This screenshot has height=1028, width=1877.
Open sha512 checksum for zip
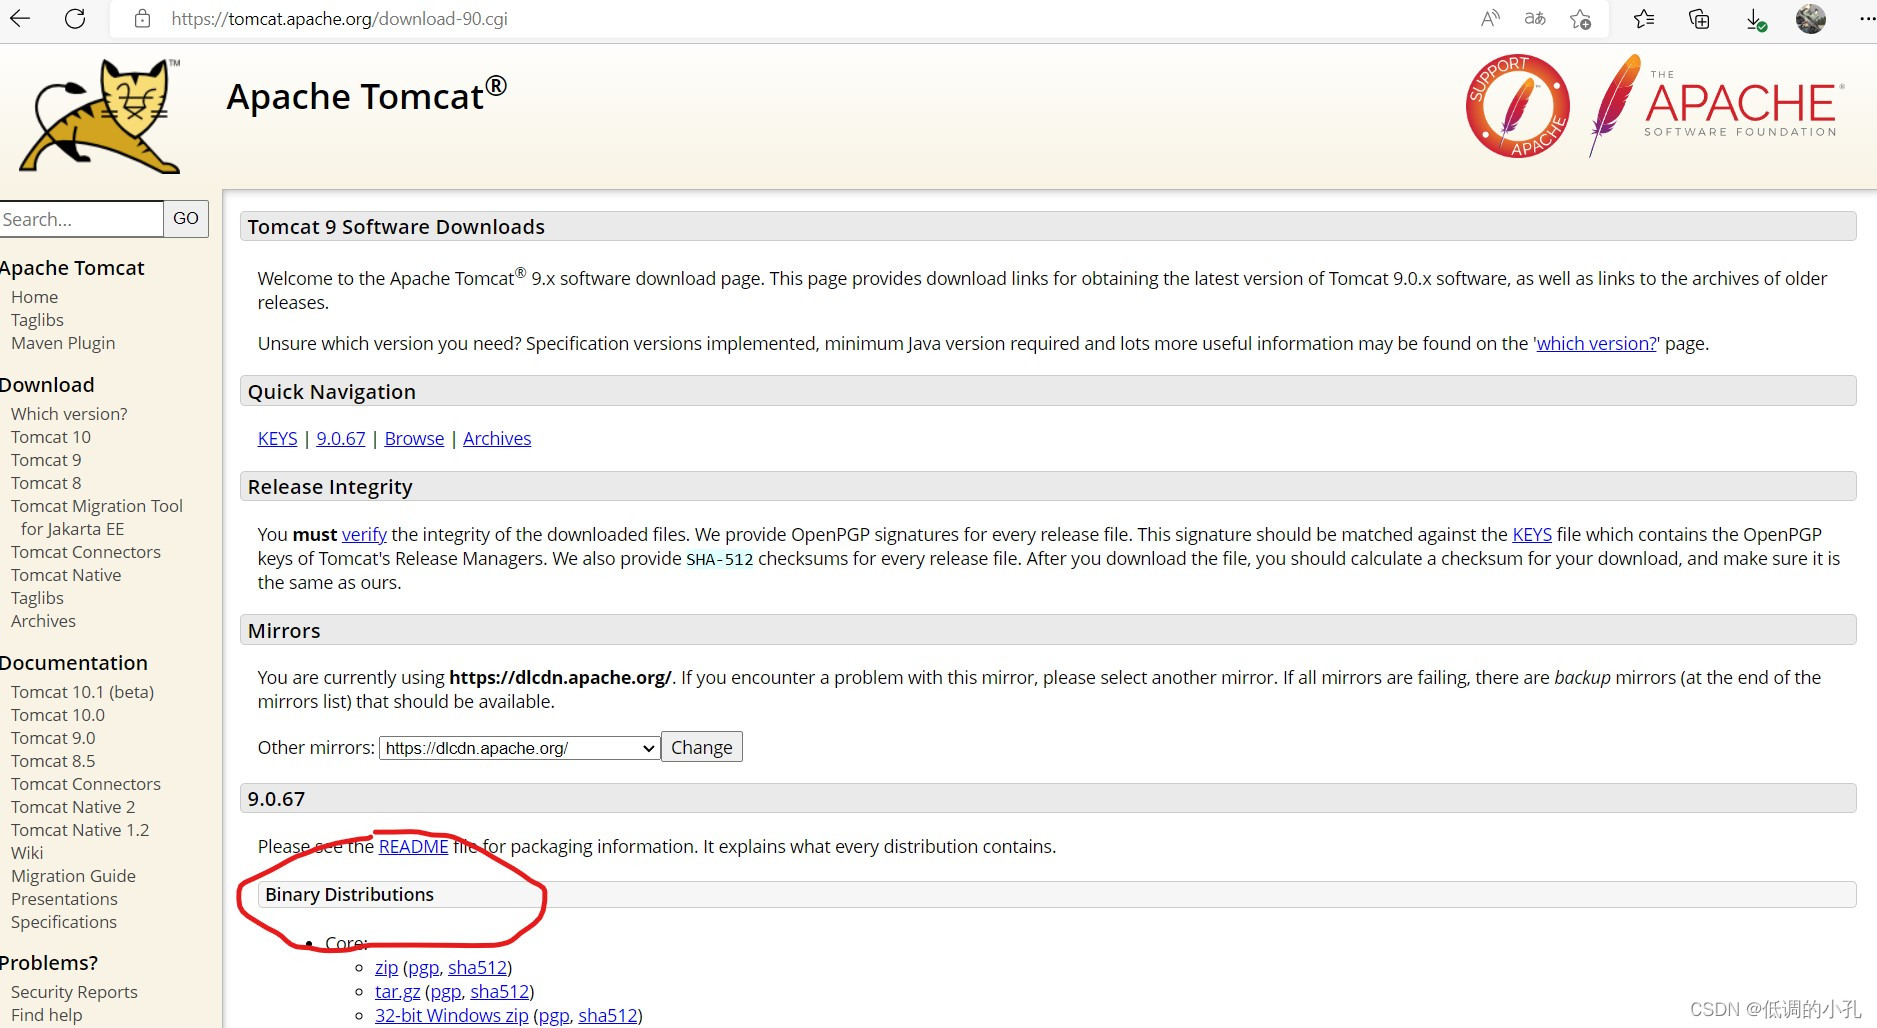(x=477, y=967)
